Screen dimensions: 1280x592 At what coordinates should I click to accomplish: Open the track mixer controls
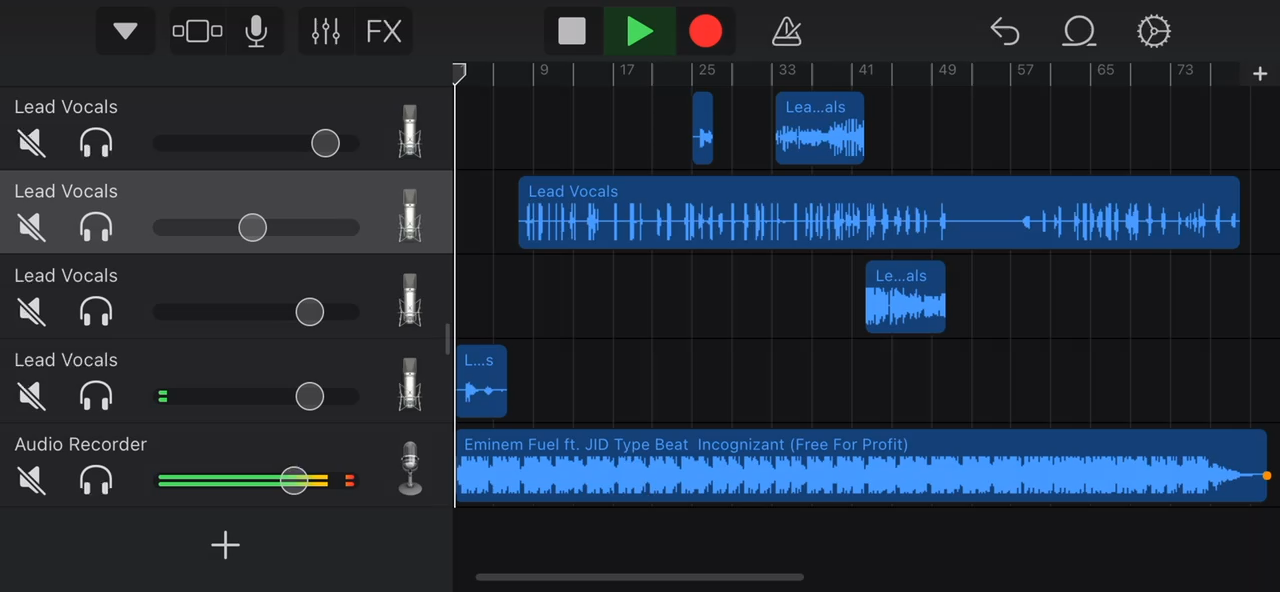[x=326, y=31]
